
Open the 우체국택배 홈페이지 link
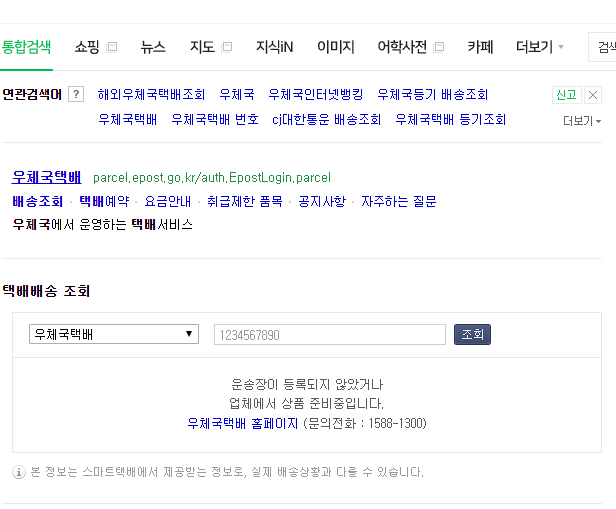pyautogui.click(x=242, y=423)
